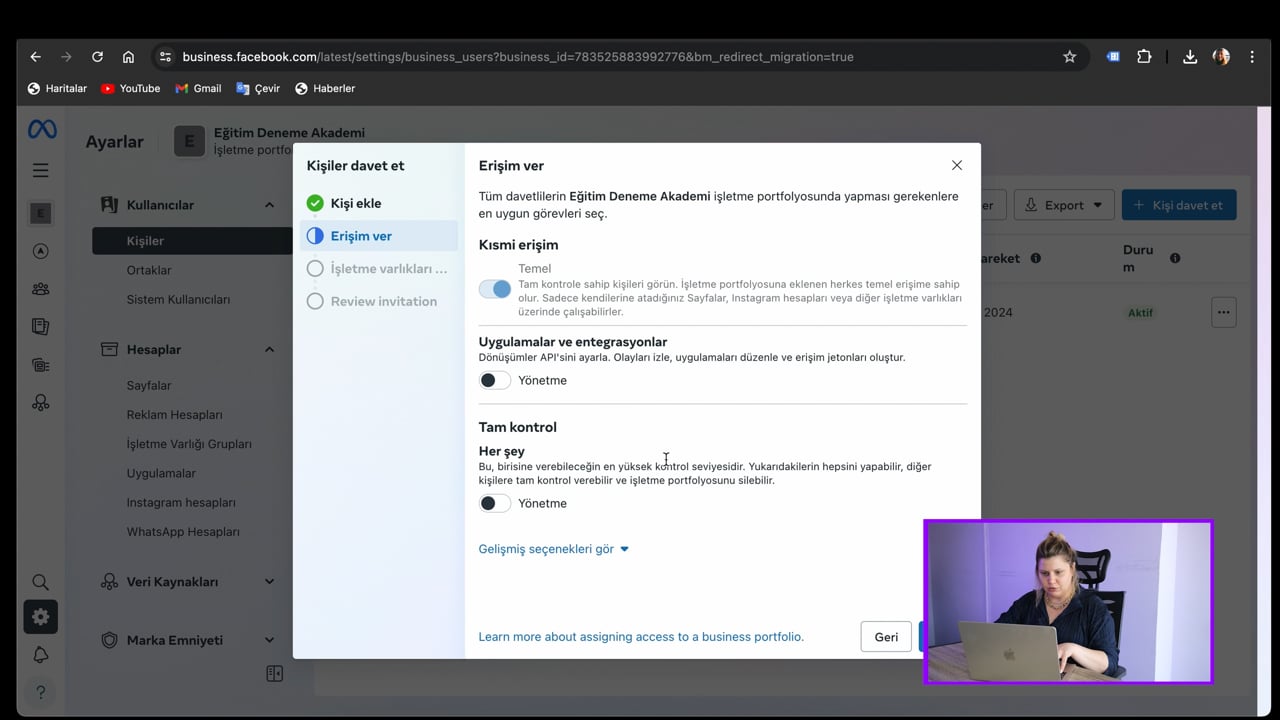Image resolution: width=1280 pixels, height=720 pixels.
Task: Expand Gelişmiş seçenekleri gör
Action: coord(554,549)
